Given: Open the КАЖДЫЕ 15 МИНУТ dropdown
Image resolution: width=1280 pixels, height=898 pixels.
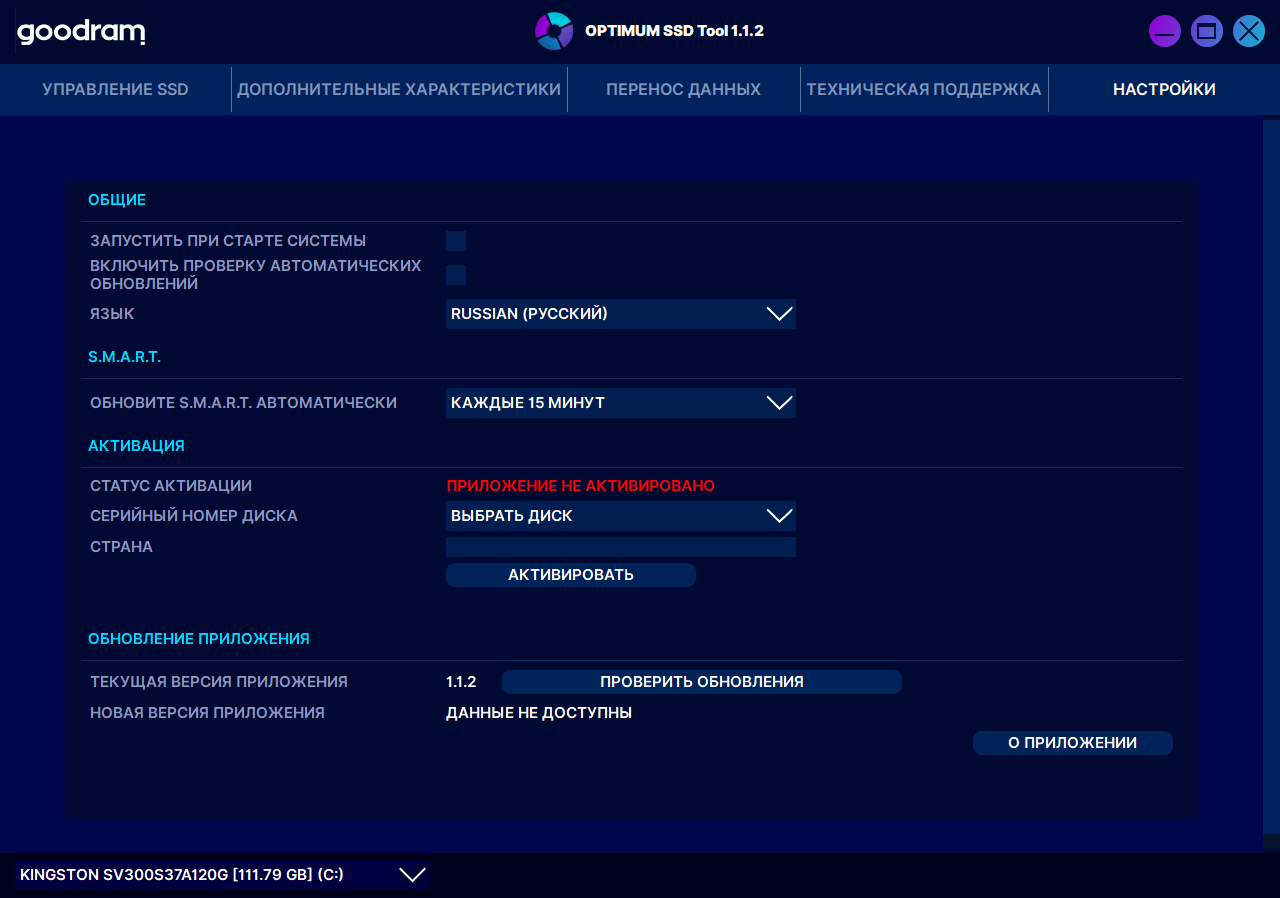Looking at the screenshot, I should (621, 403).
